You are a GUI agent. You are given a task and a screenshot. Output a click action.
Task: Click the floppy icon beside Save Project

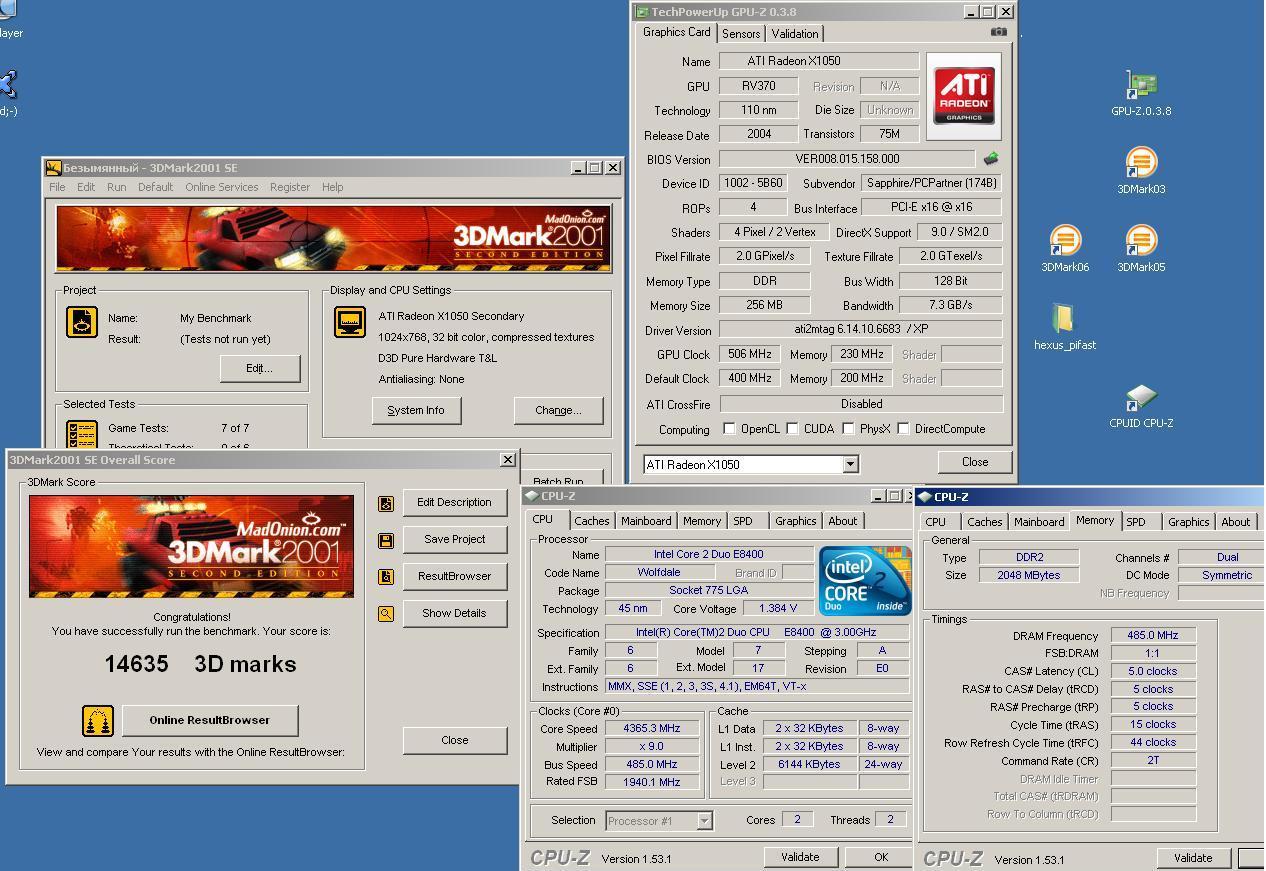pos(386,540)
